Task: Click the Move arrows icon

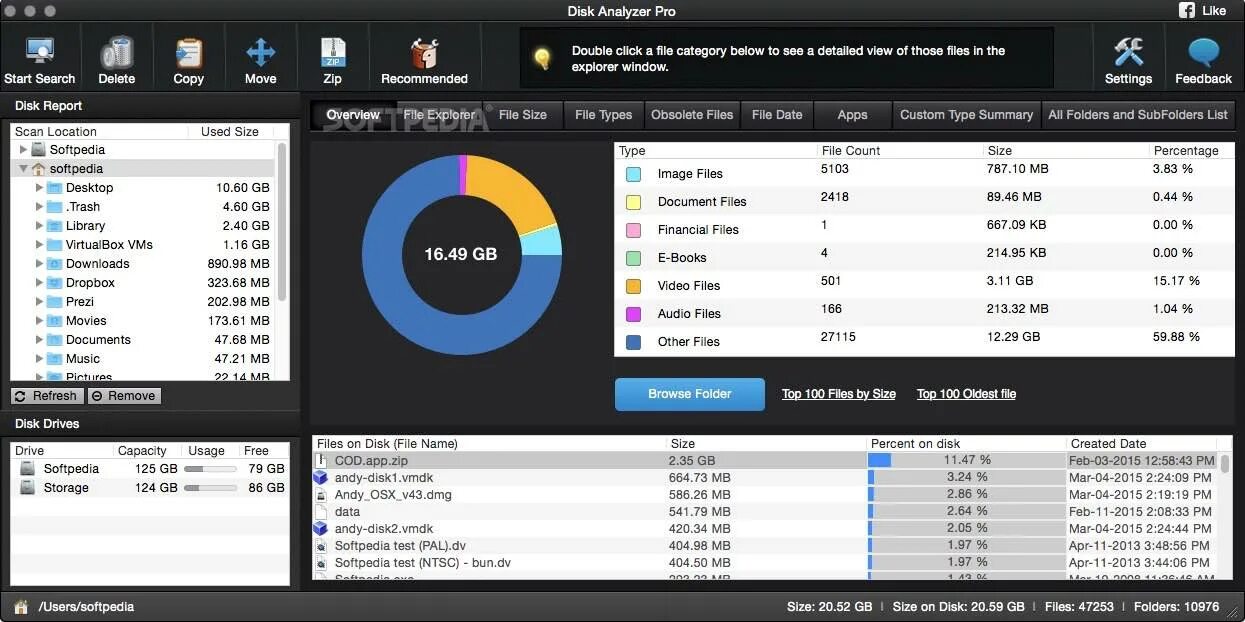Action: (261, 51)
